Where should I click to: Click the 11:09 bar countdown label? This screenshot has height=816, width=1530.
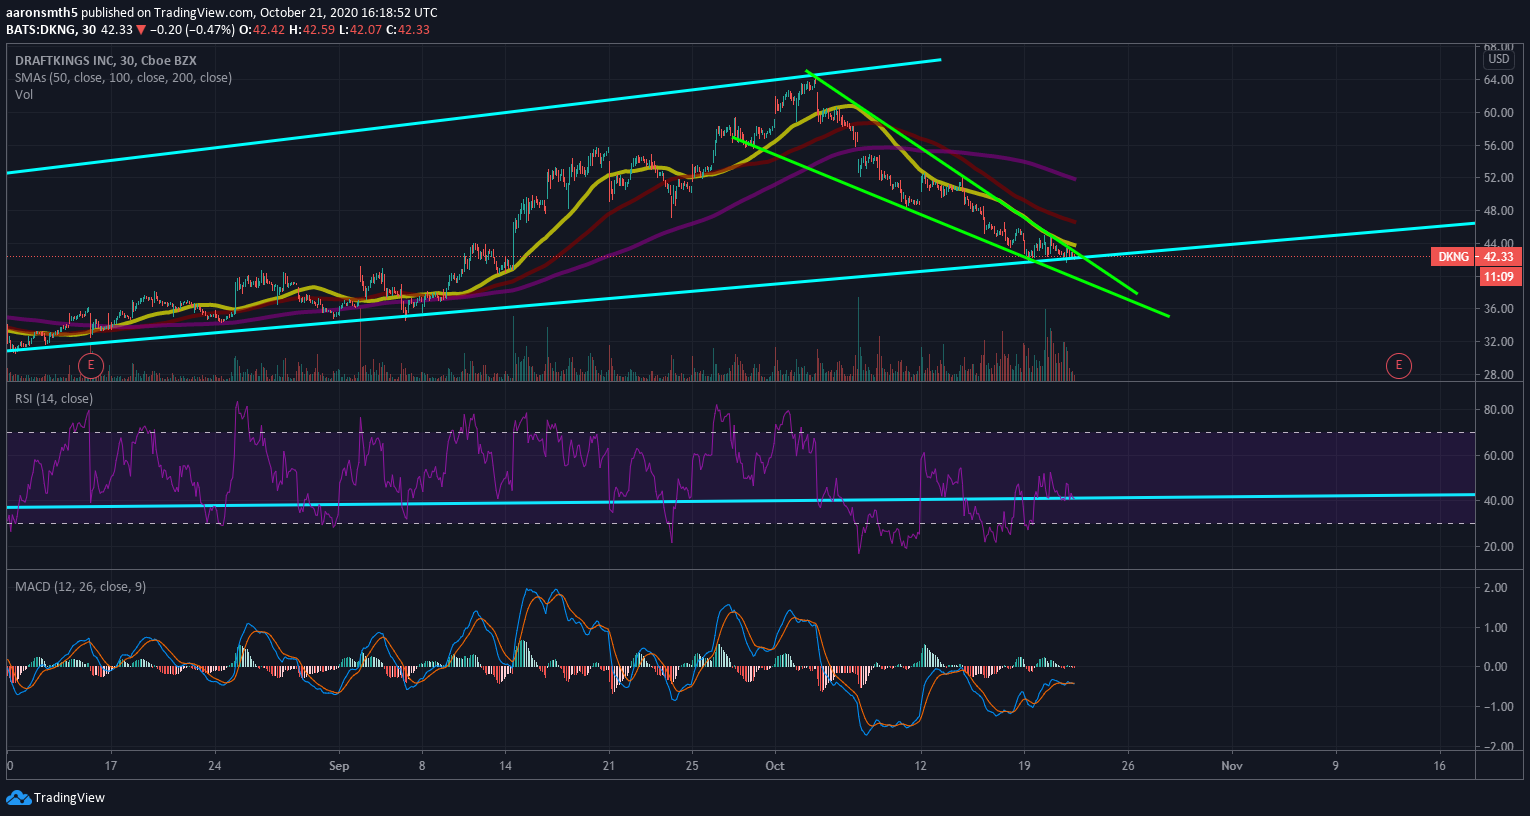pyautogui.click(x=1498, y=276)
